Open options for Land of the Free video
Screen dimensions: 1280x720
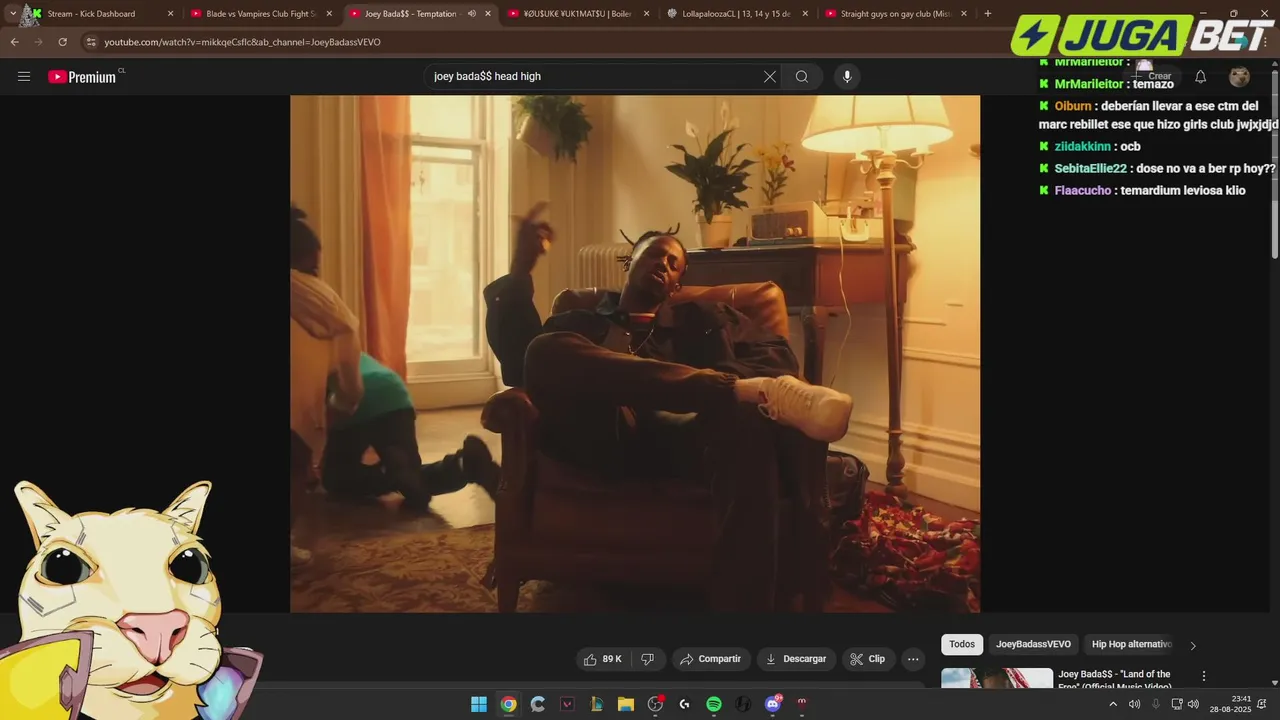coord(1204,676)
